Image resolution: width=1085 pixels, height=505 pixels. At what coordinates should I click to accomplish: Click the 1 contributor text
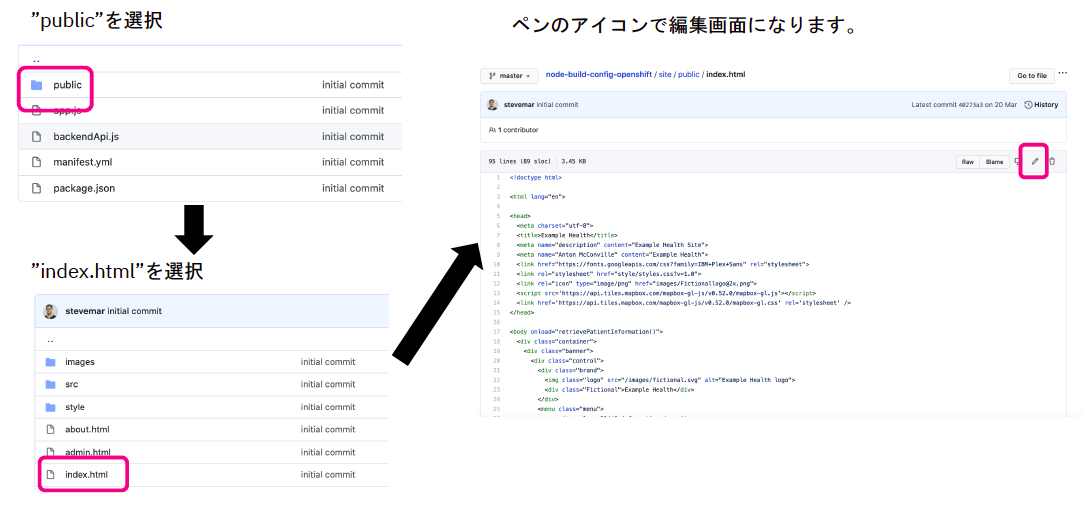click(x=518, y=129)
